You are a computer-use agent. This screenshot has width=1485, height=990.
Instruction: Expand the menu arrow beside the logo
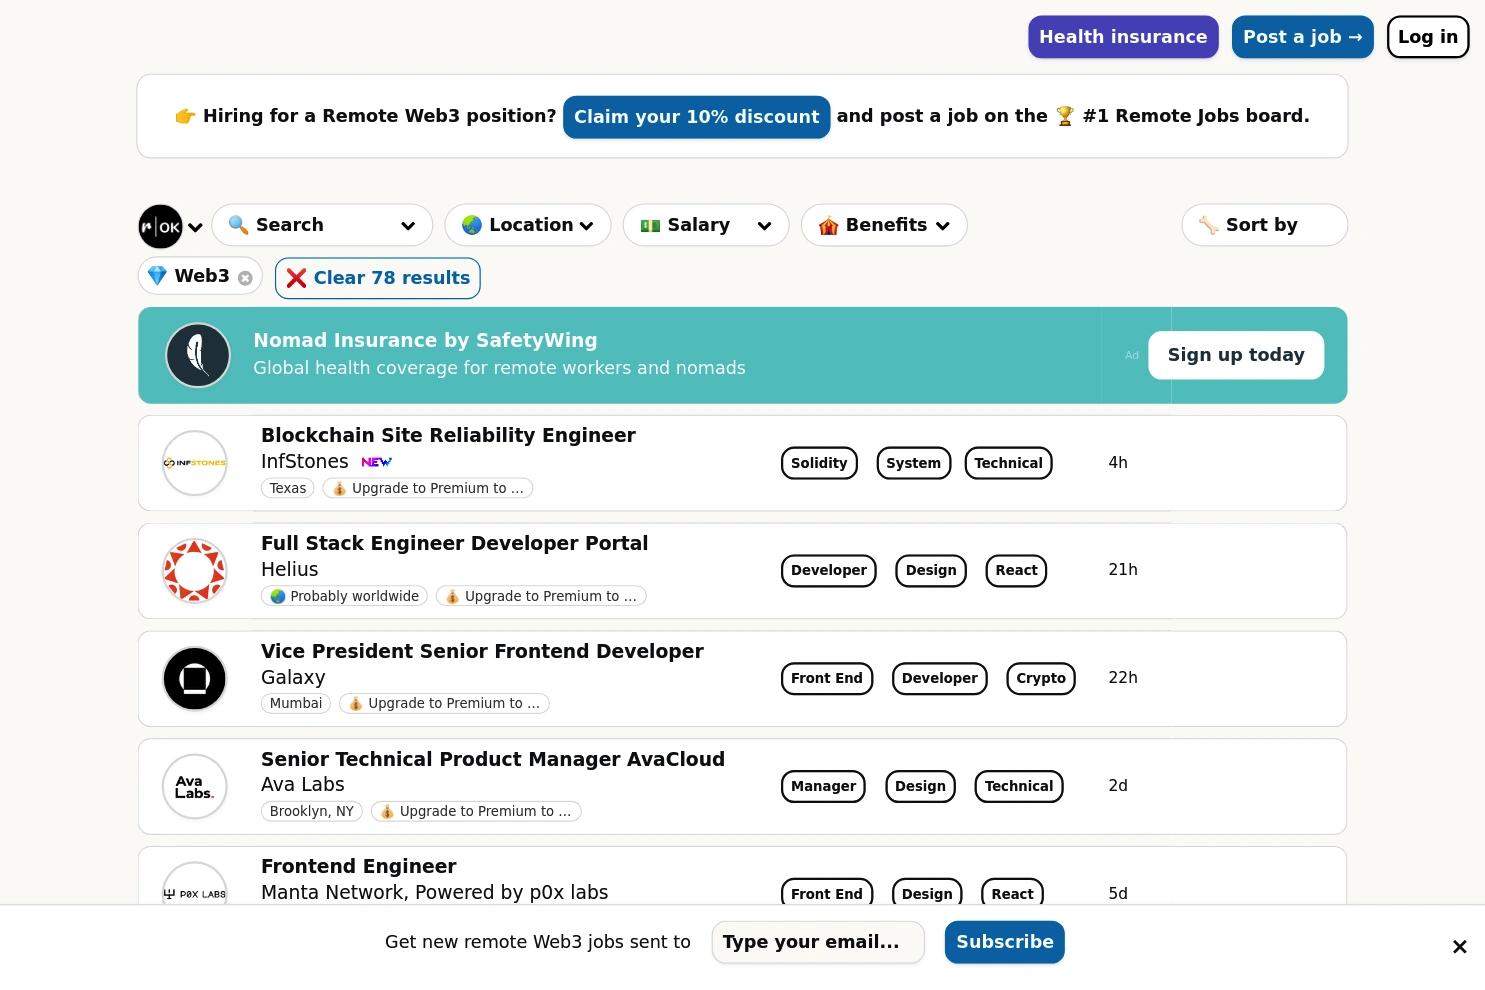point(196,228)
